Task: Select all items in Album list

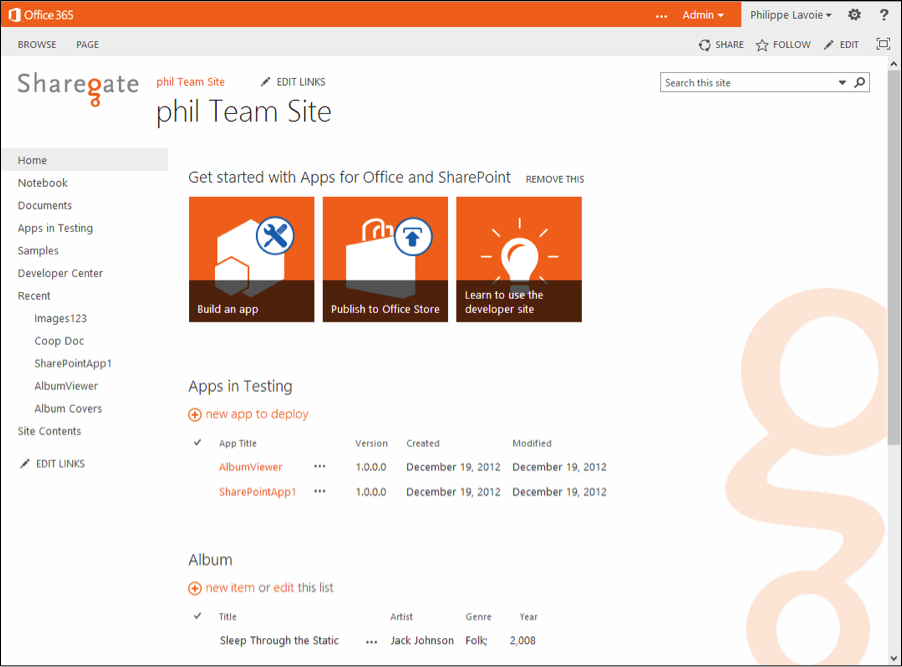Action: click(197, 616)
